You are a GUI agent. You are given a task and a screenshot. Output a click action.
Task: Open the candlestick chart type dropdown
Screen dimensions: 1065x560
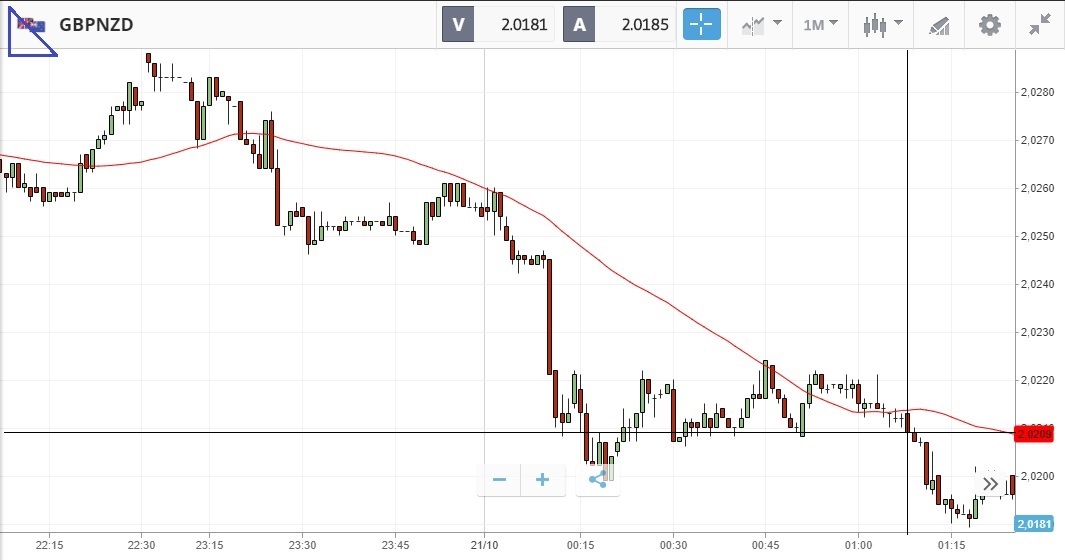pos(882,24)
